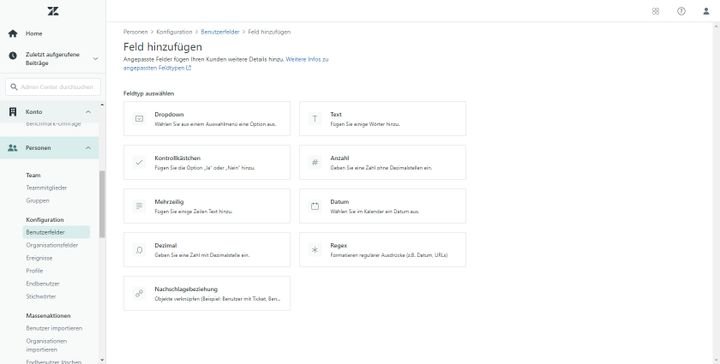Expand Zuletzt aufgerufene Beiträge chevron
Screen dimensions: 720x364
pyautogui.click(x=95, y=59)
